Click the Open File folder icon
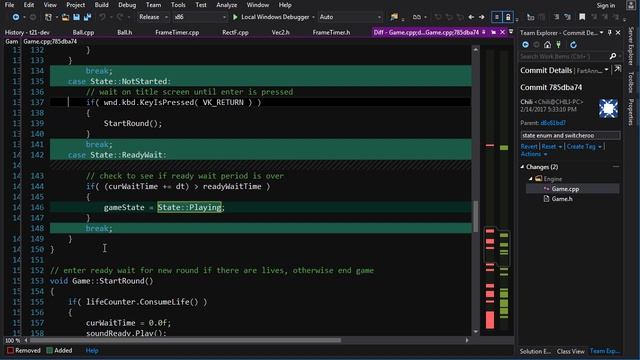This screenshot has height=360, width=640. (65, 17)
